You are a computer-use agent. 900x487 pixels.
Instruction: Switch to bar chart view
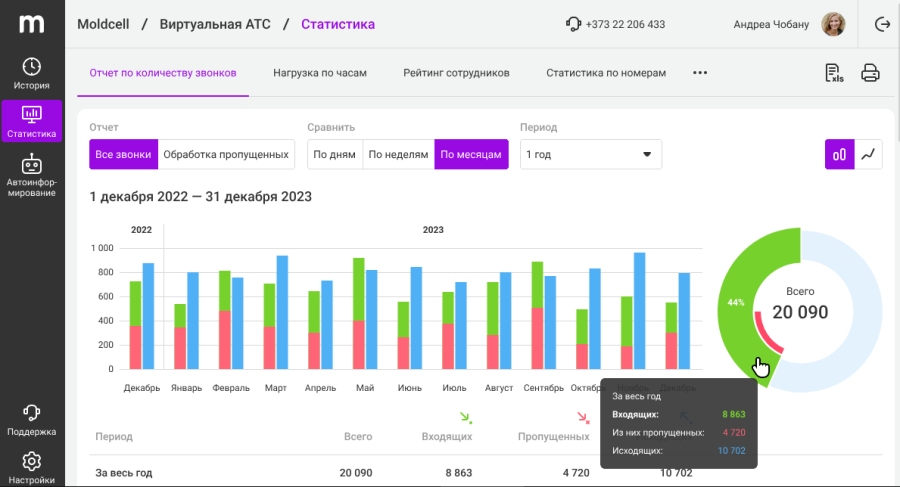tap(839, 154)
